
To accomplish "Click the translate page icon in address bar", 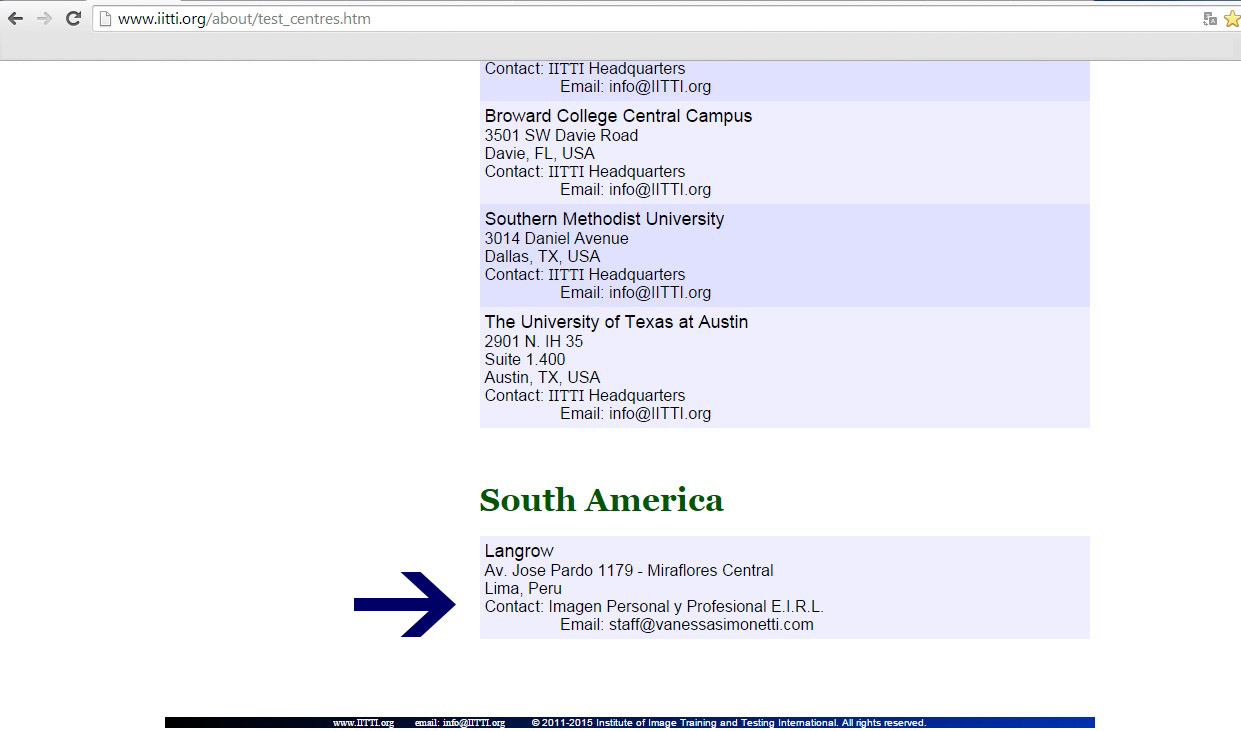I will tap(1210, 18).
